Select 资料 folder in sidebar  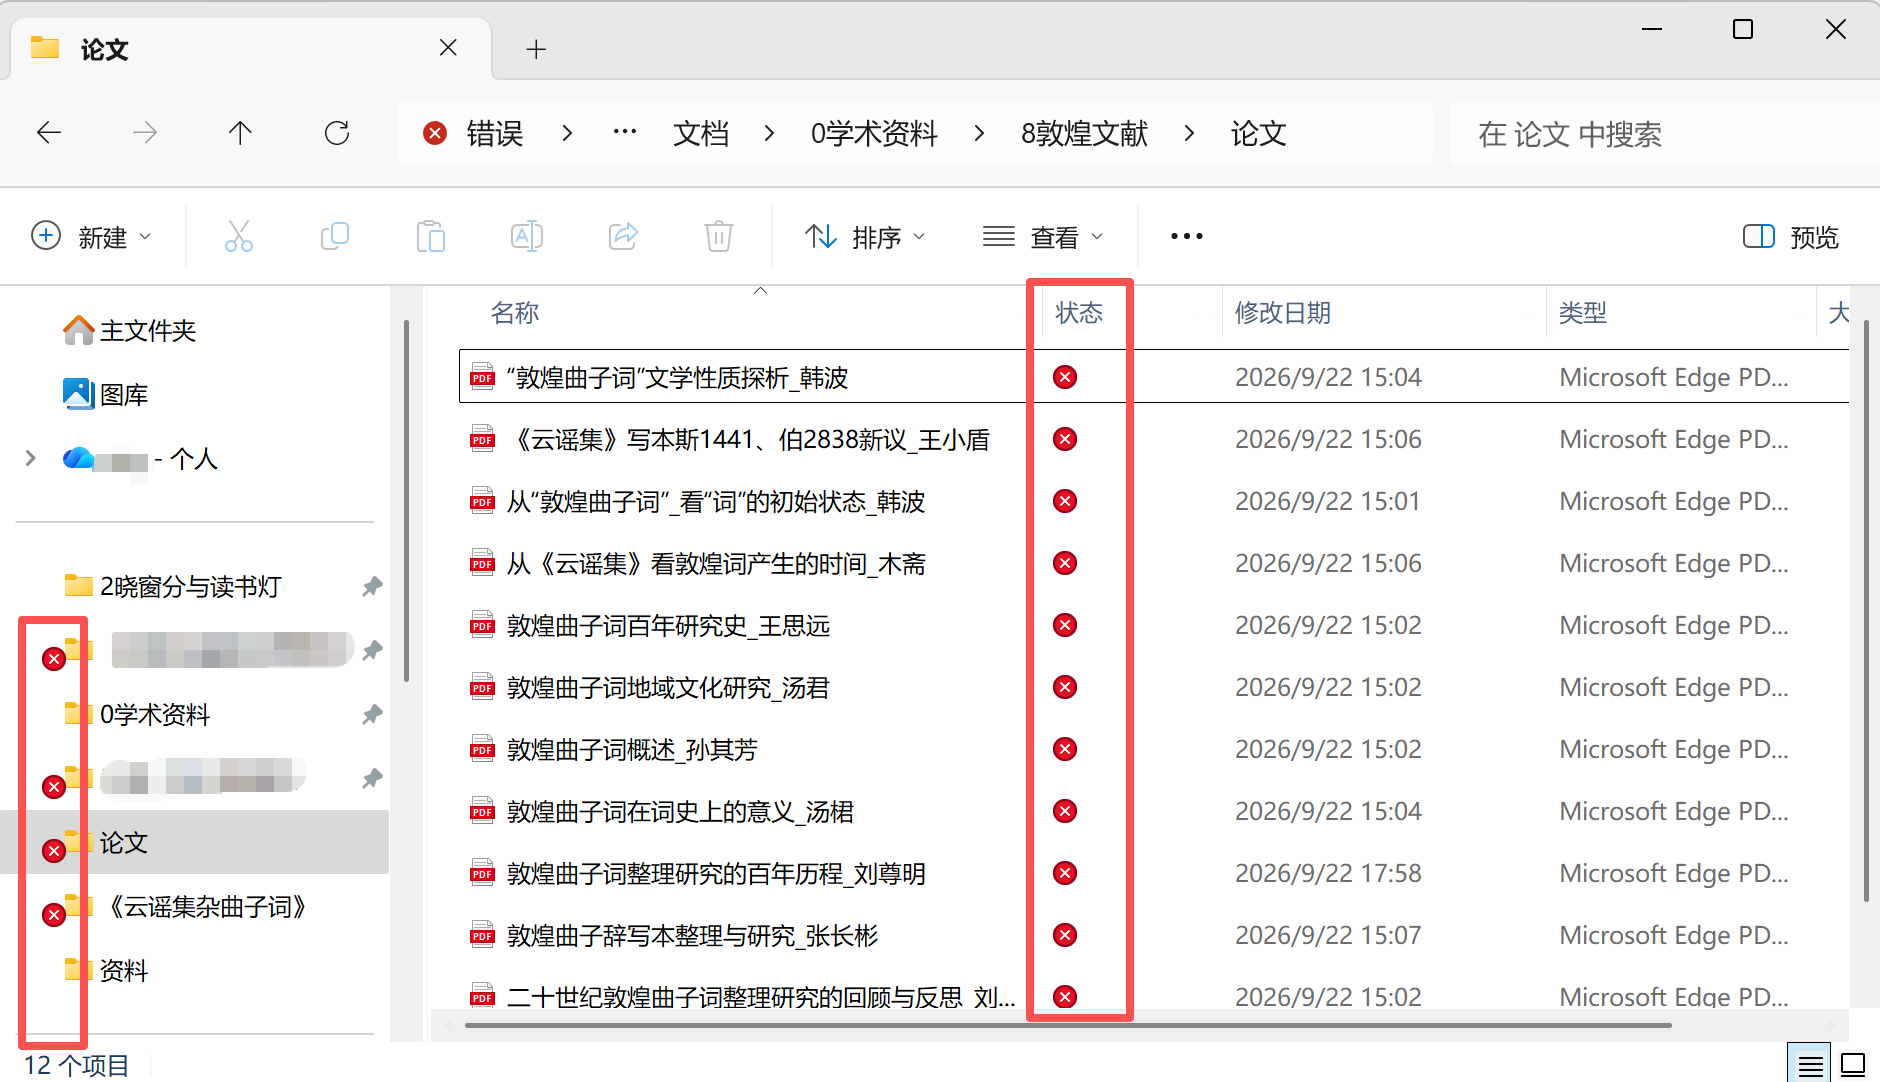pyautogui.click(x=106, y=971)
